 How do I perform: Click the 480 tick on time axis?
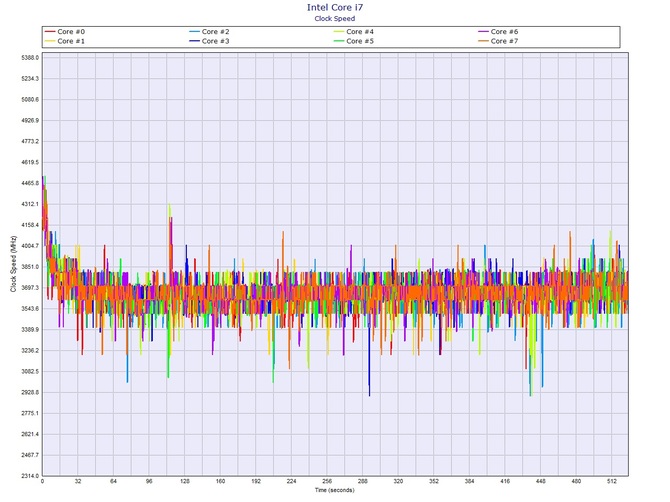576,481
